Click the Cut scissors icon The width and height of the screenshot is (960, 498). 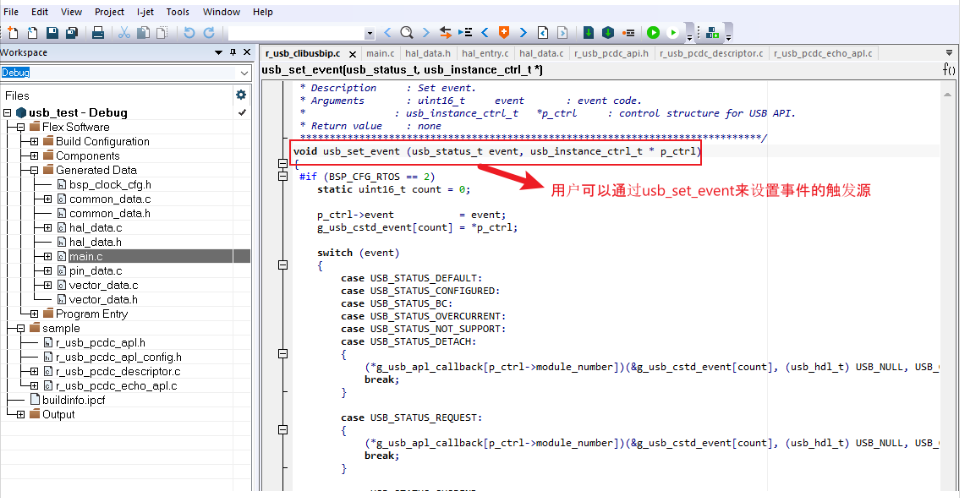(124, 32)
